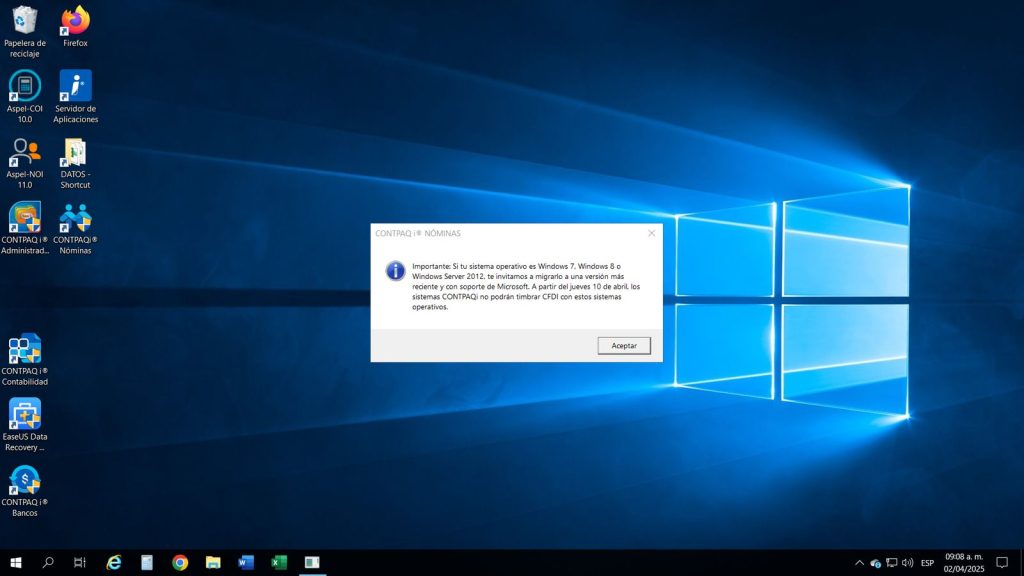Open the Action Center notifications icon
Screen dimensions: 1024x576
1002,562
